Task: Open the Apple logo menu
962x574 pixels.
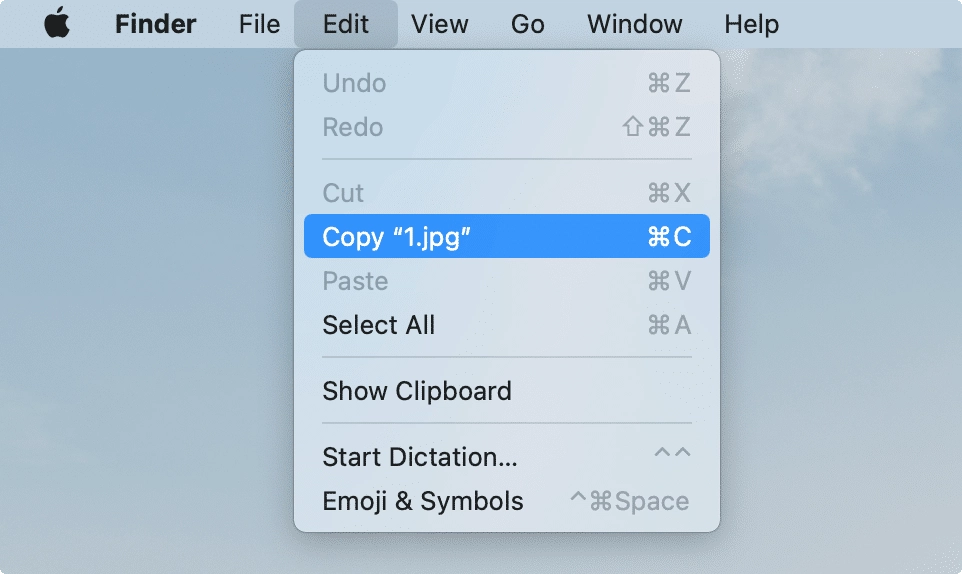Action: click(x=57, y=23)
